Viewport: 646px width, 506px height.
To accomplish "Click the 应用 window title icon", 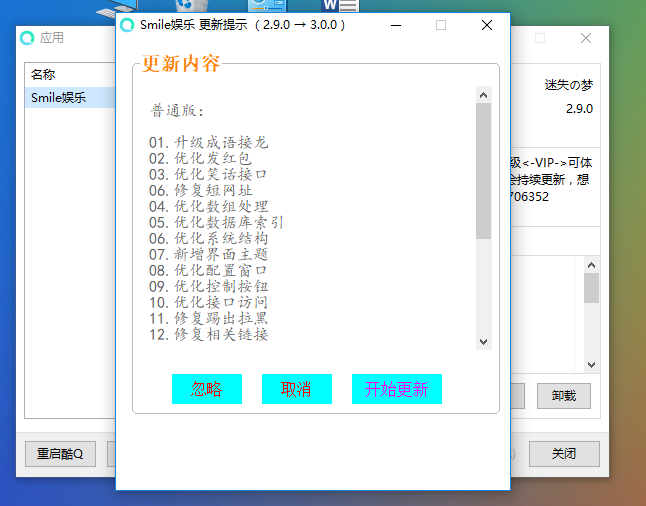I will pos(28,38).
